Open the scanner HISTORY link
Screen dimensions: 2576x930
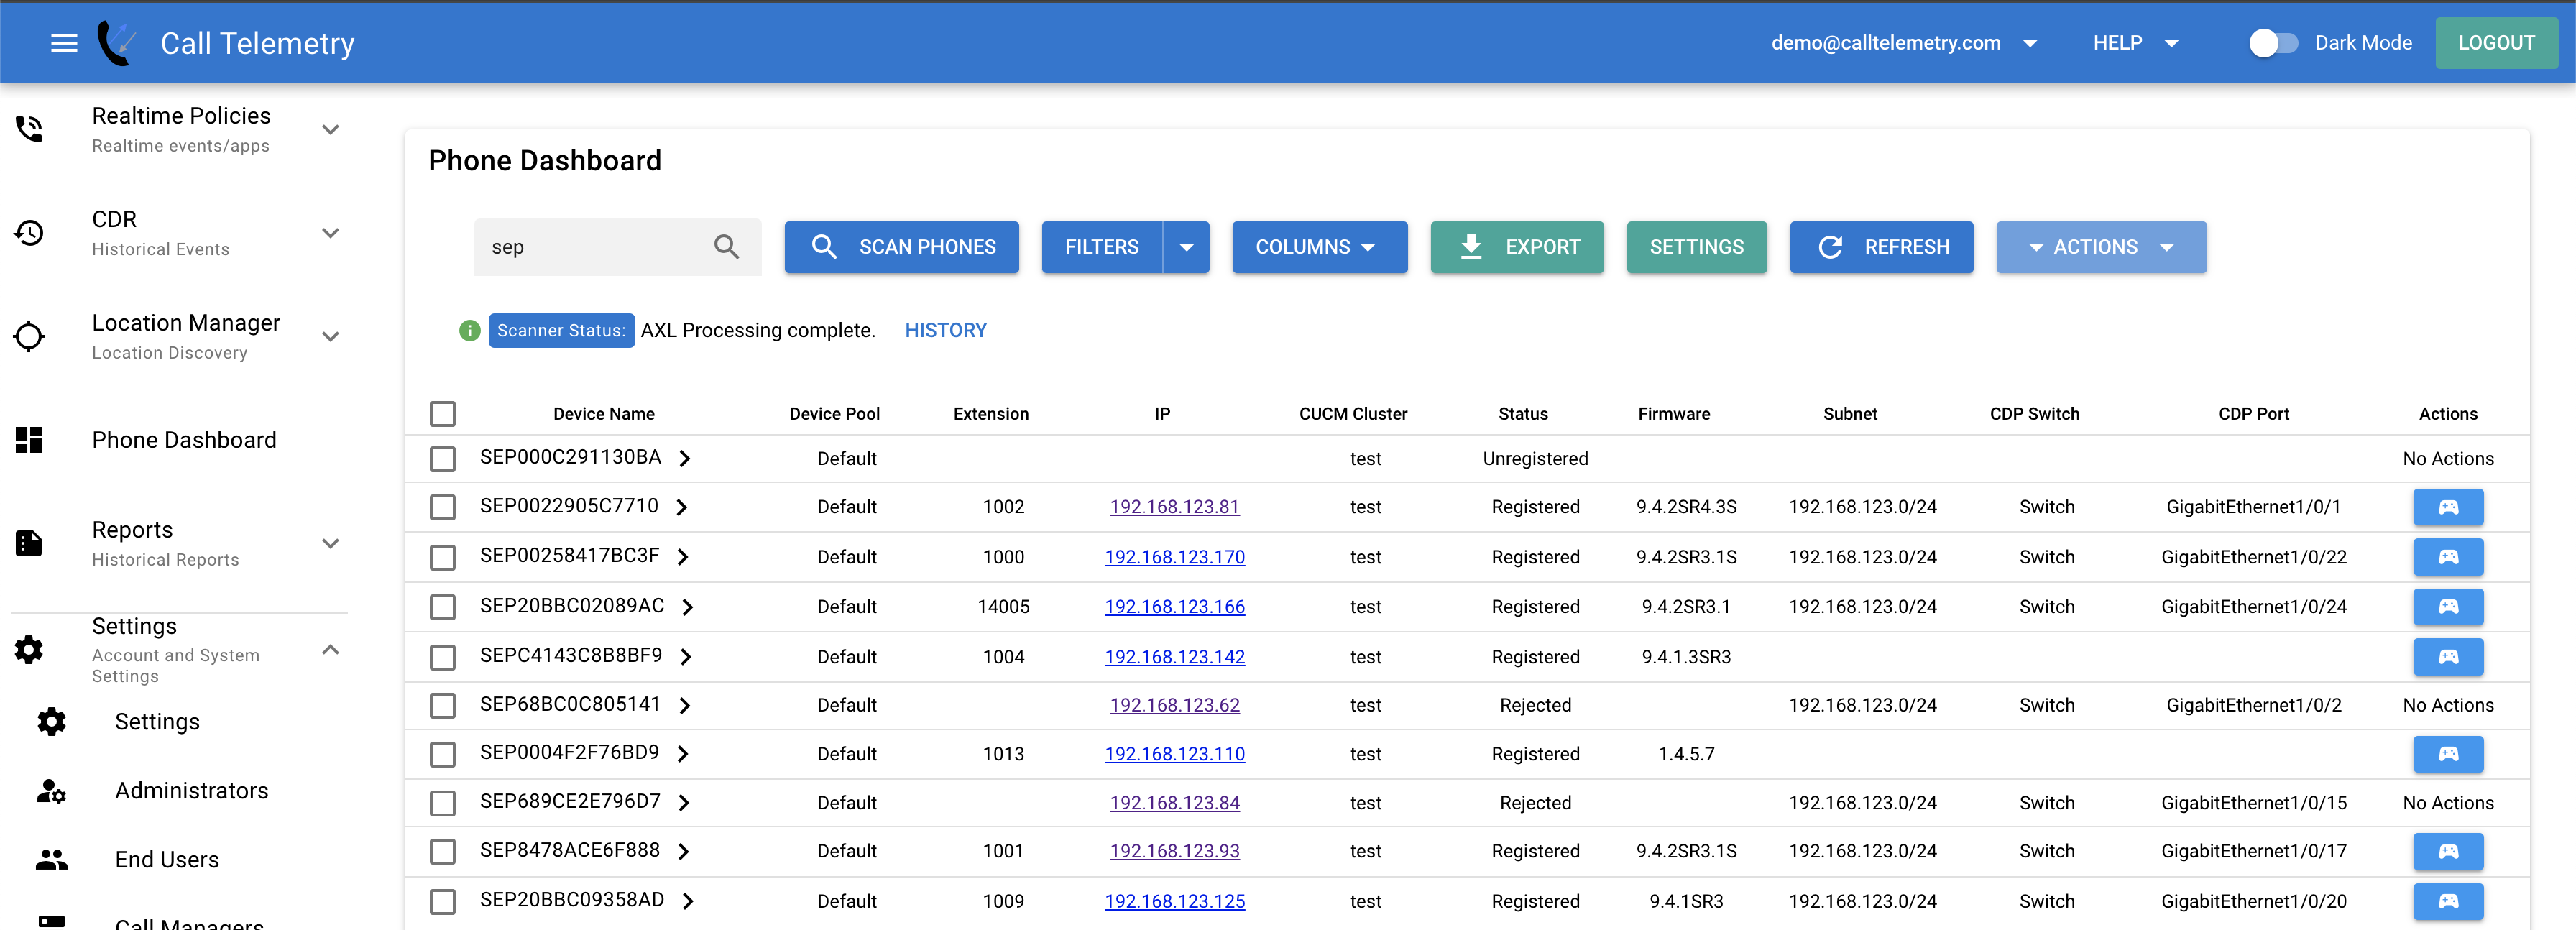click(x=945, y=331)
